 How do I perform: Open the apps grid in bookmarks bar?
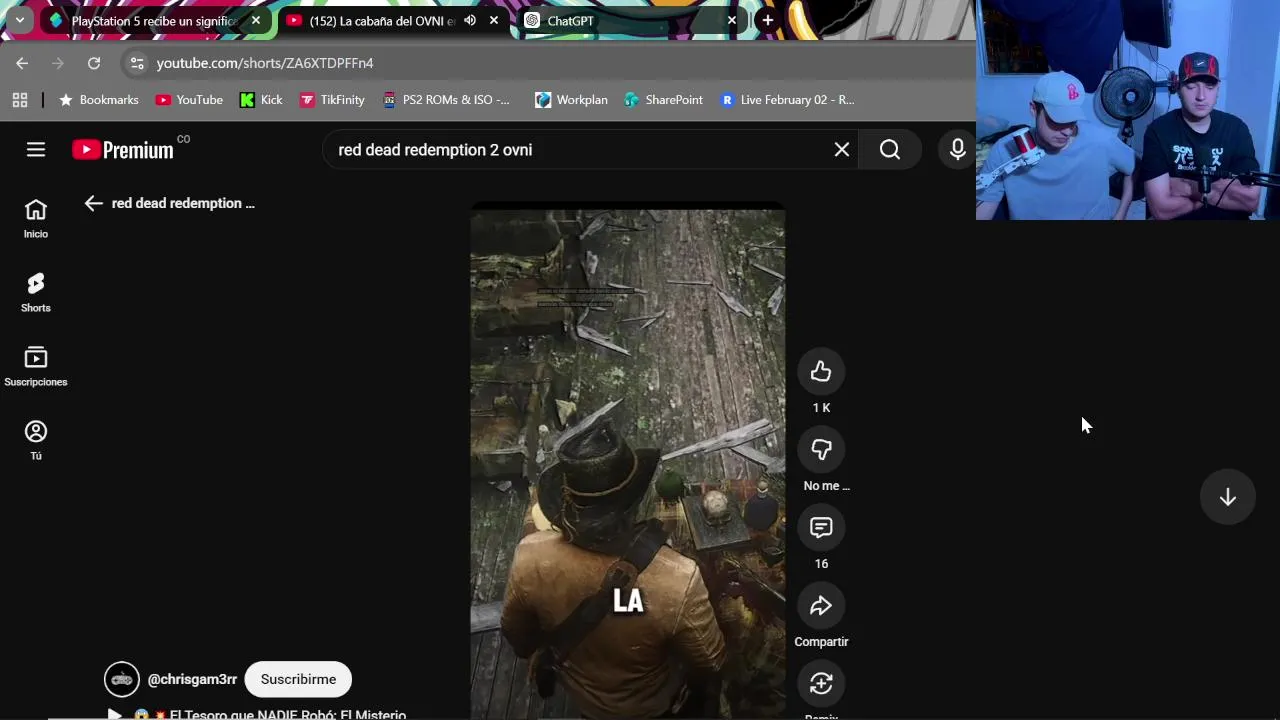(x=20, y=100)
